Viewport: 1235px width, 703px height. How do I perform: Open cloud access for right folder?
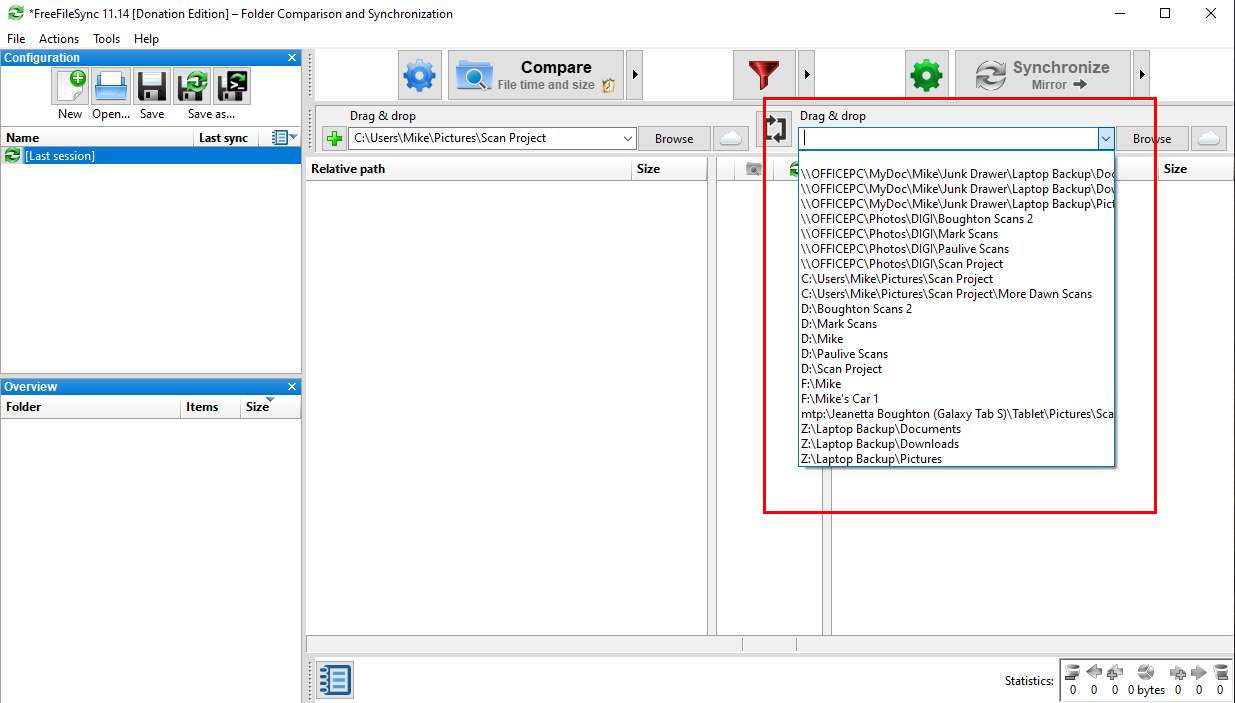(1209, 138)
